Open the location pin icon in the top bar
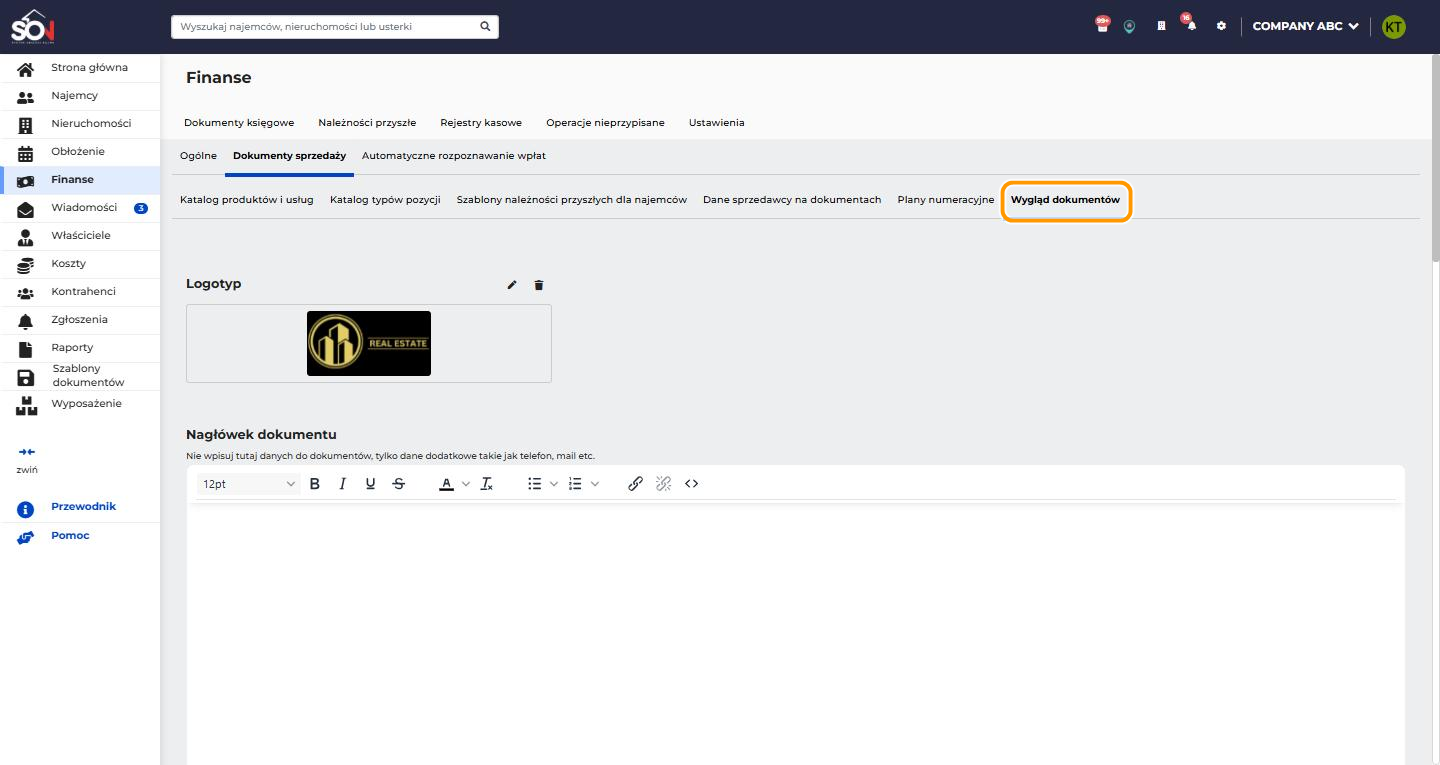Screen dimensions: 1440x765 click(1130, 27)
